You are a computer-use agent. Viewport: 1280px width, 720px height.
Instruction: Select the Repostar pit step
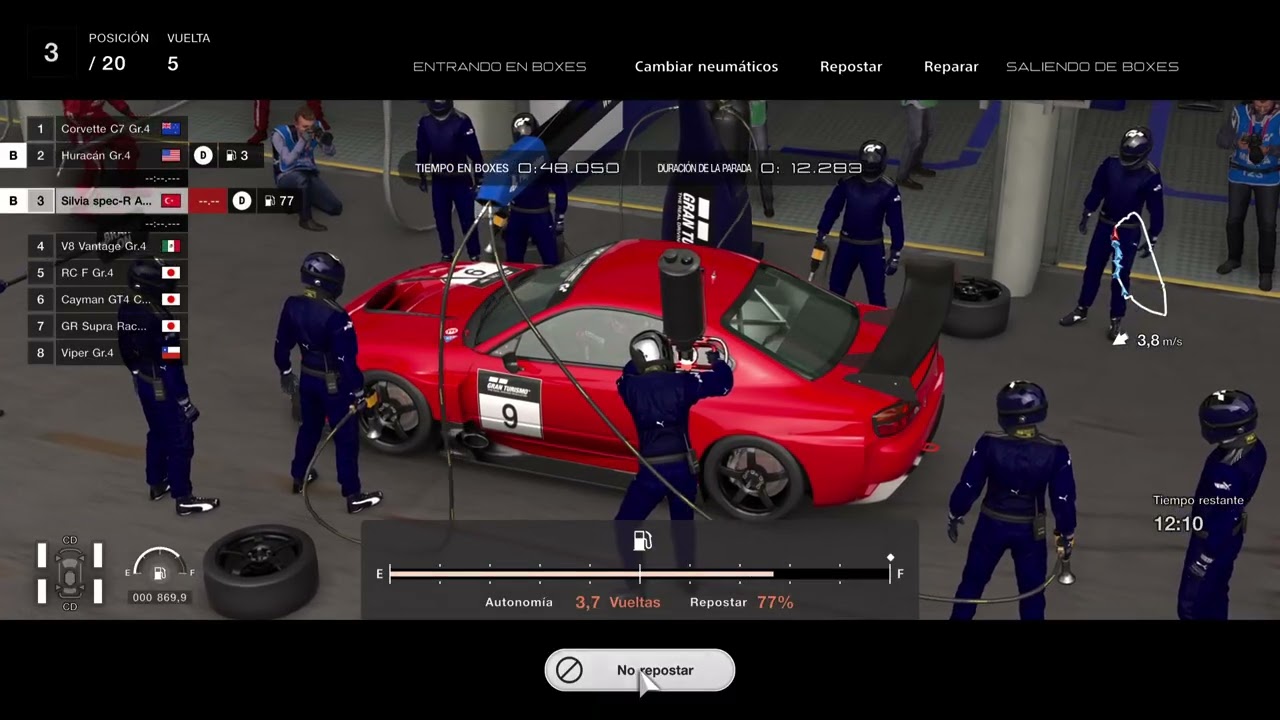pos(851,67)
